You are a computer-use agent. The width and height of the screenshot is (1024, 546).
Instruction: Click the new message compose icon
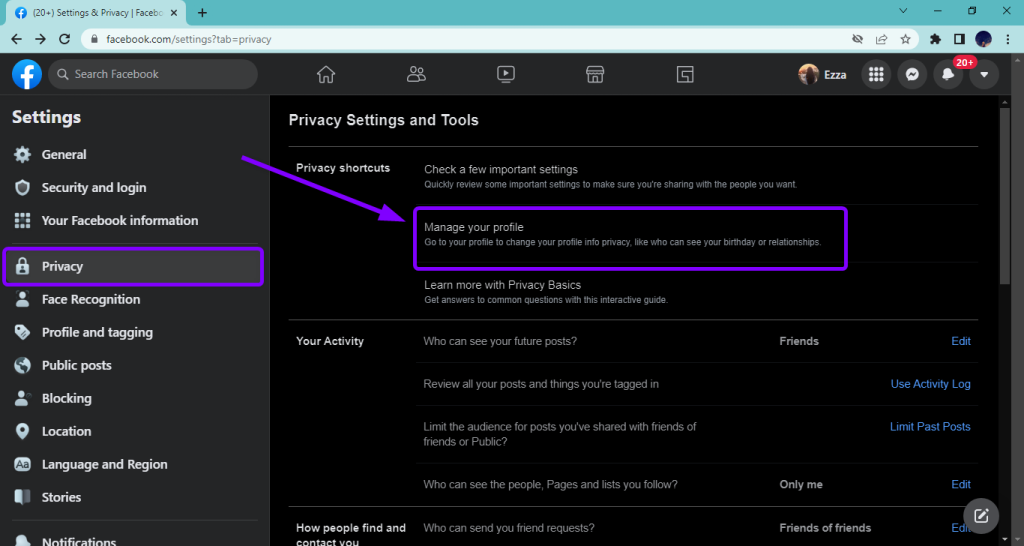click(980, 516)
